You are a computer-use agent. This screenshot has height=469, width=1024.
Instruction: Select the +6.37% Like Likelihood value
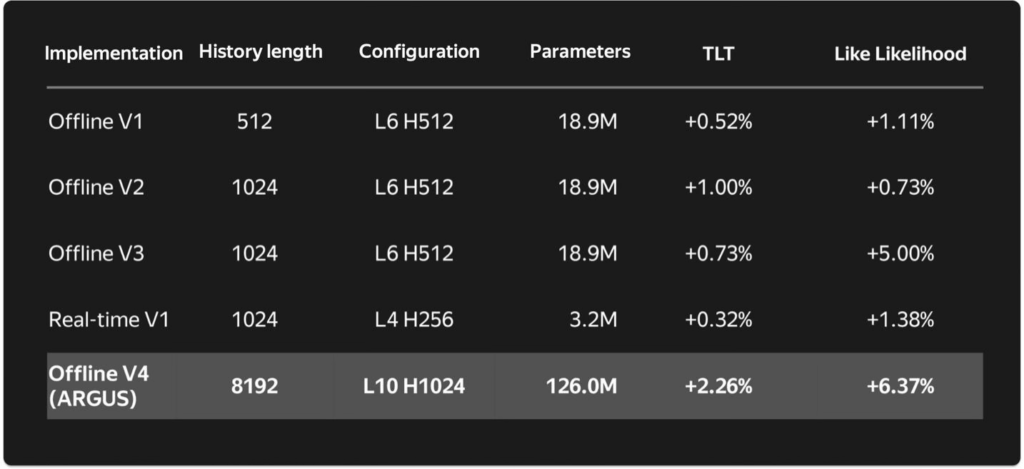[900, 386]
